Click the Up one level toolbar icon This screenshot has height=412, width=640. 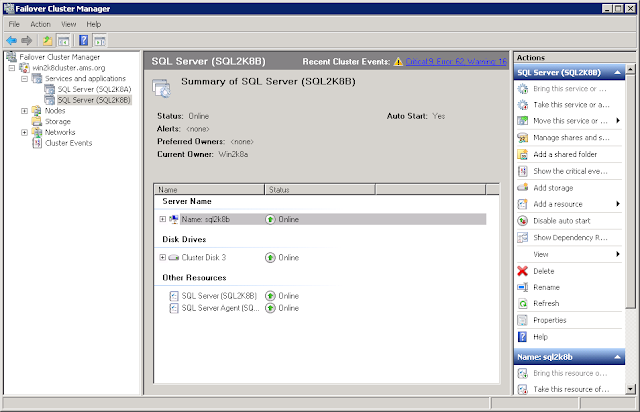(47, 40)
